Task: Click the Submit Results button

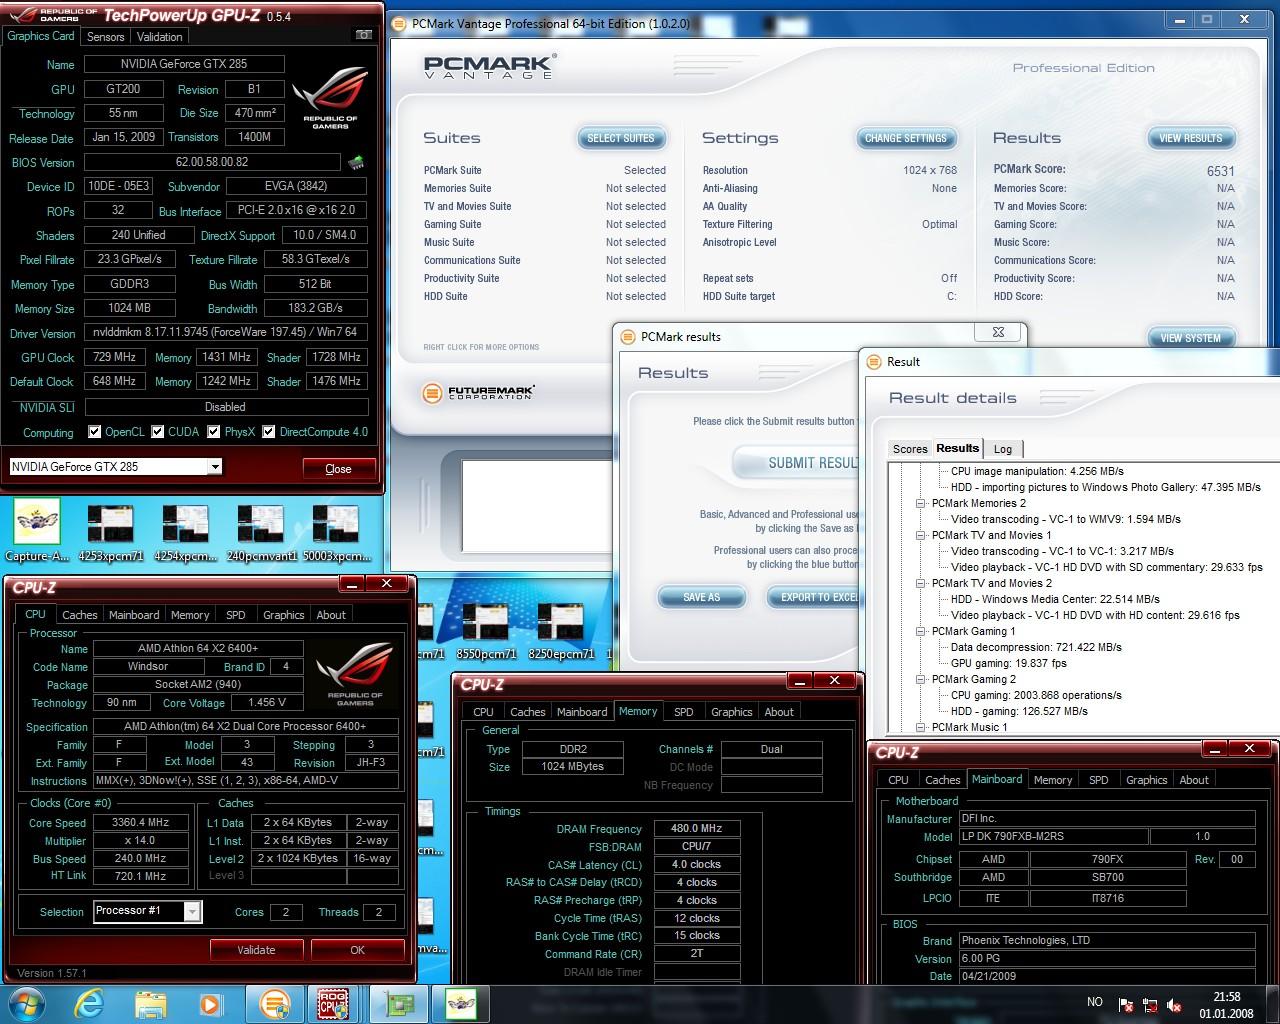Action: point(798,463)
